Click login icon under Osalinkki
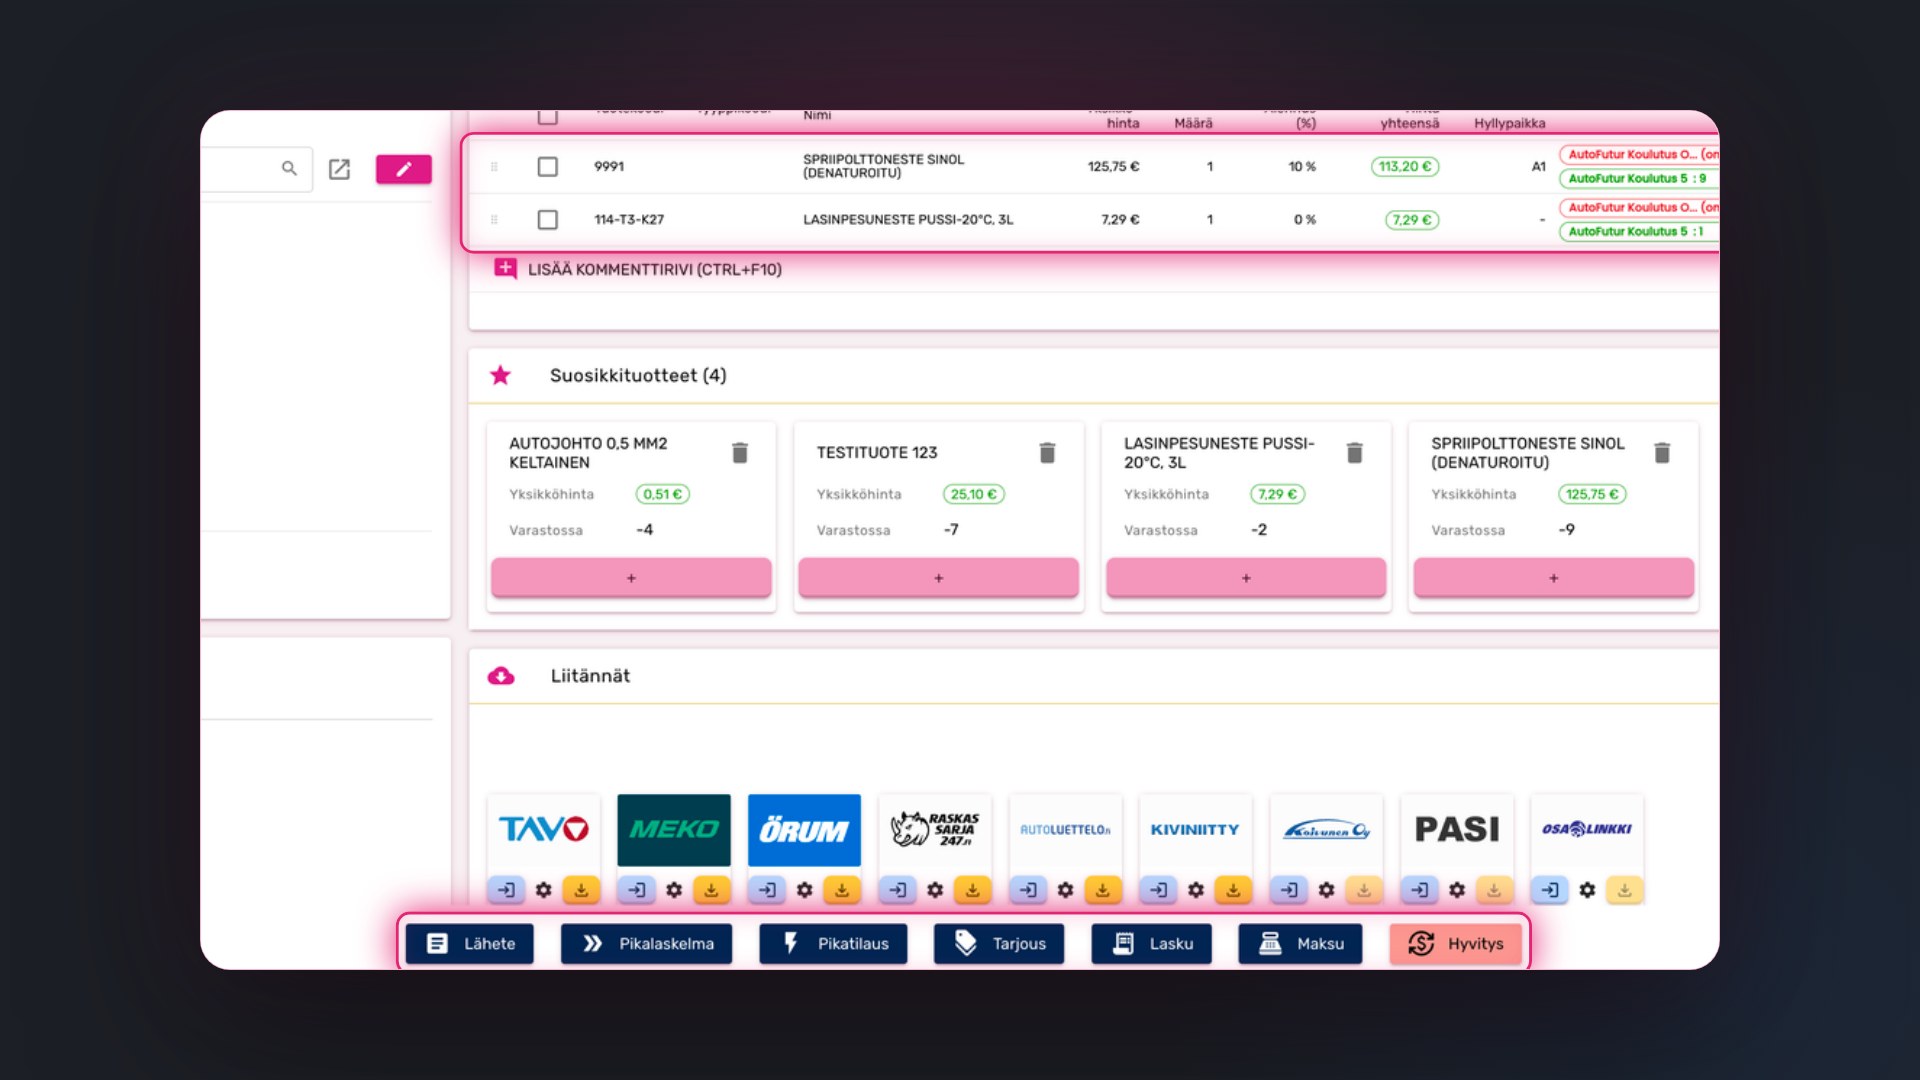 1550,889
